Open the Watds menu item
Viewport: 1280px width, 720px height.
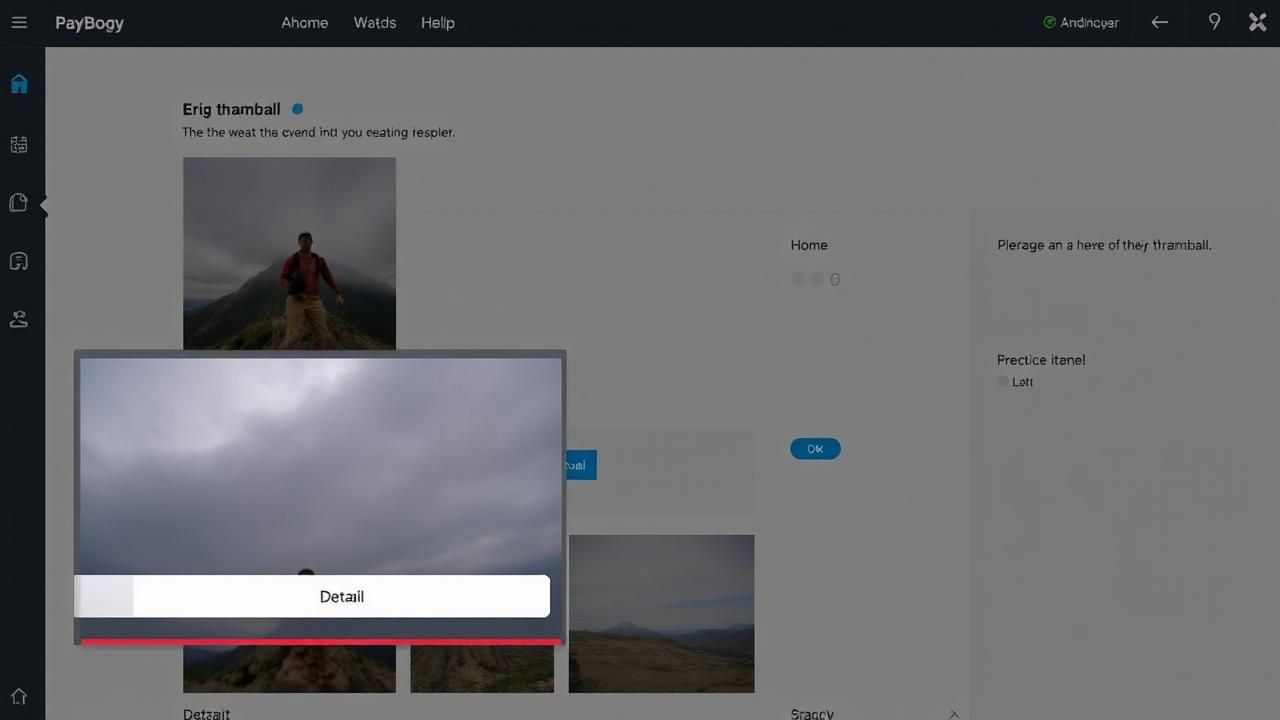[375, 23]
